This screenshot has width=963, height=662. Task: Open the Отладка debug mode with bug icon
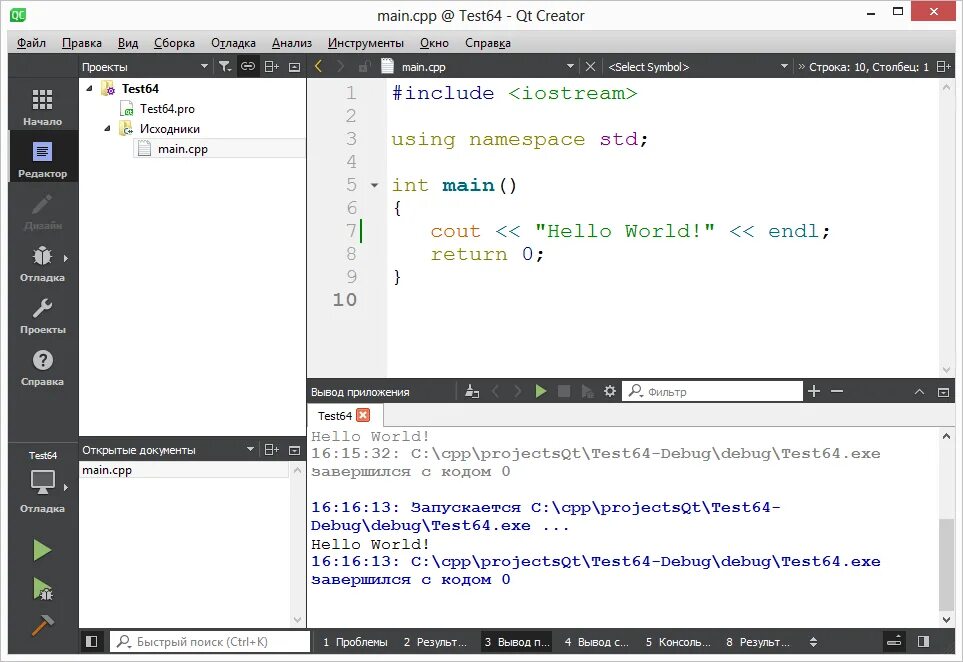pyautogui.click(x=42, y=263)
